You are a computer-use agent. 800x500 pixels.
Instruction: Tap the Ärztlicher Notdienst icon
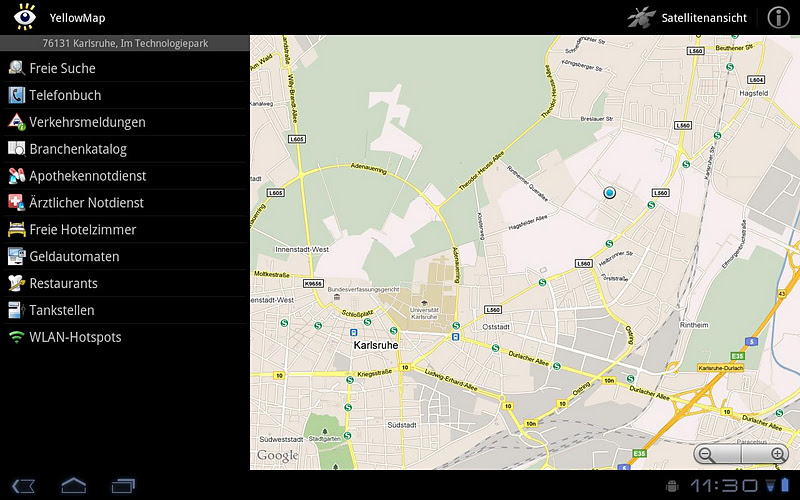point(16,203)
